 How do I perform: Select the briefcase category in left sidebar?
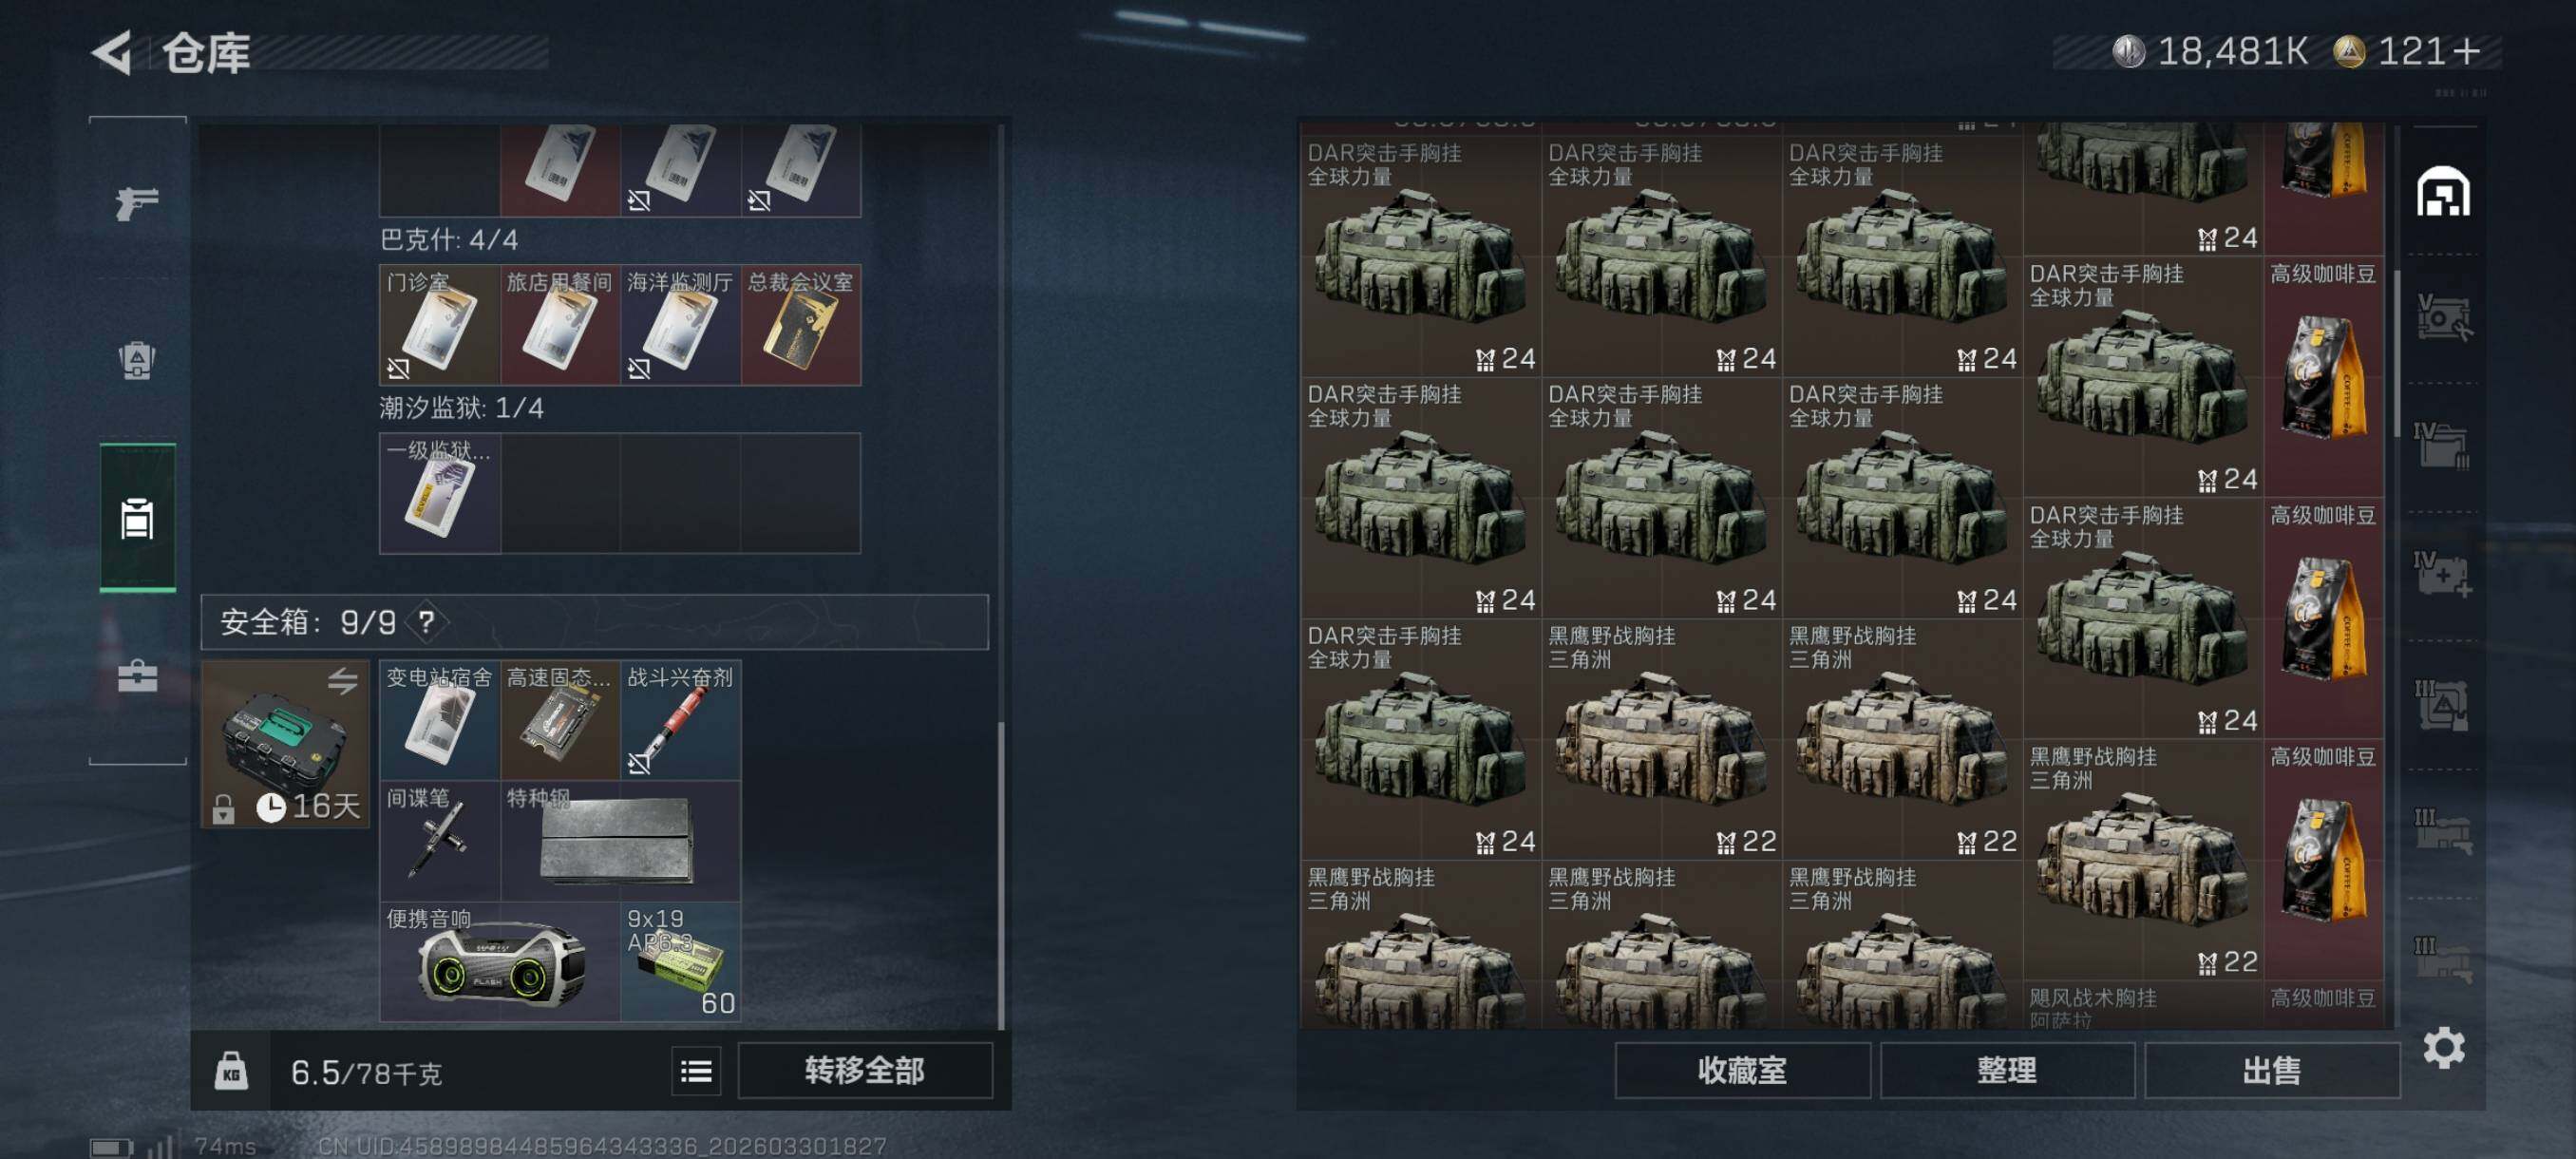137,676
